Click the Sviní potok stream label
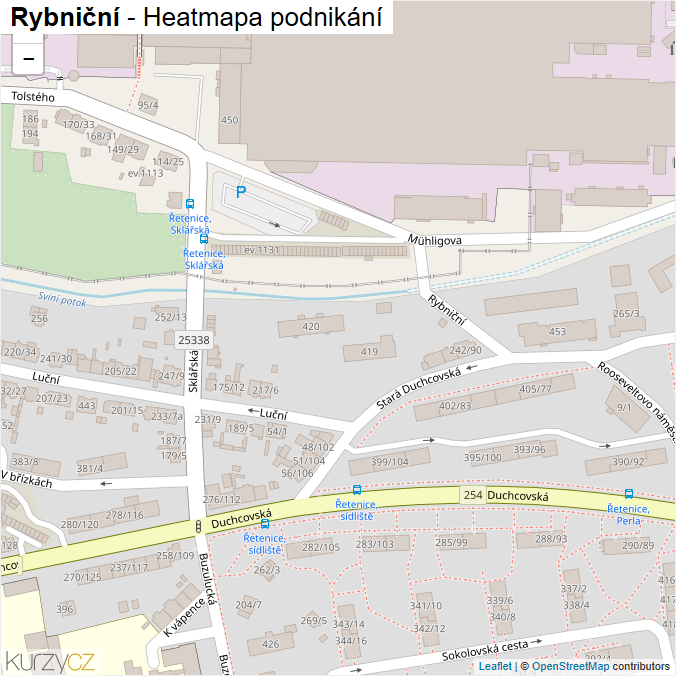This screenshot has height=676, width=676. pos(62,299)
